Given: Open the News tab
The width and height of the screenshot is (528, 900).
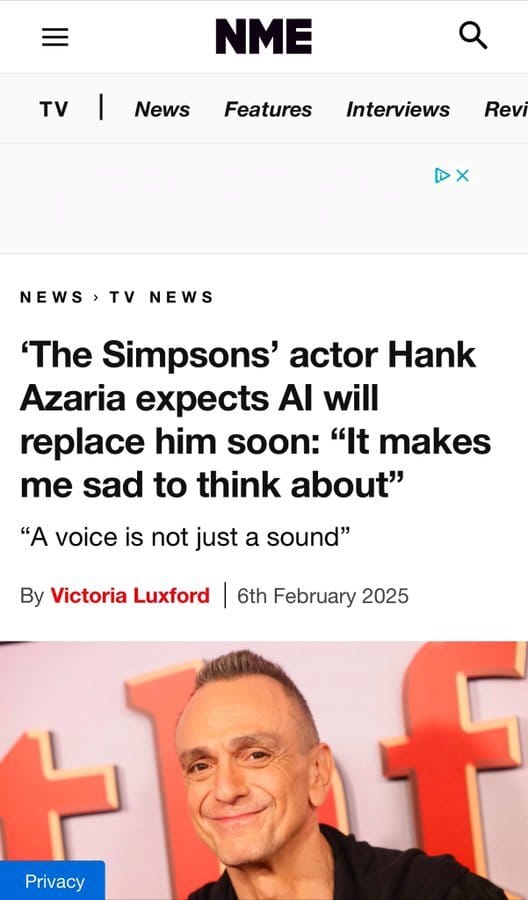Looking at the screenshot, I should tap(162, 109).
